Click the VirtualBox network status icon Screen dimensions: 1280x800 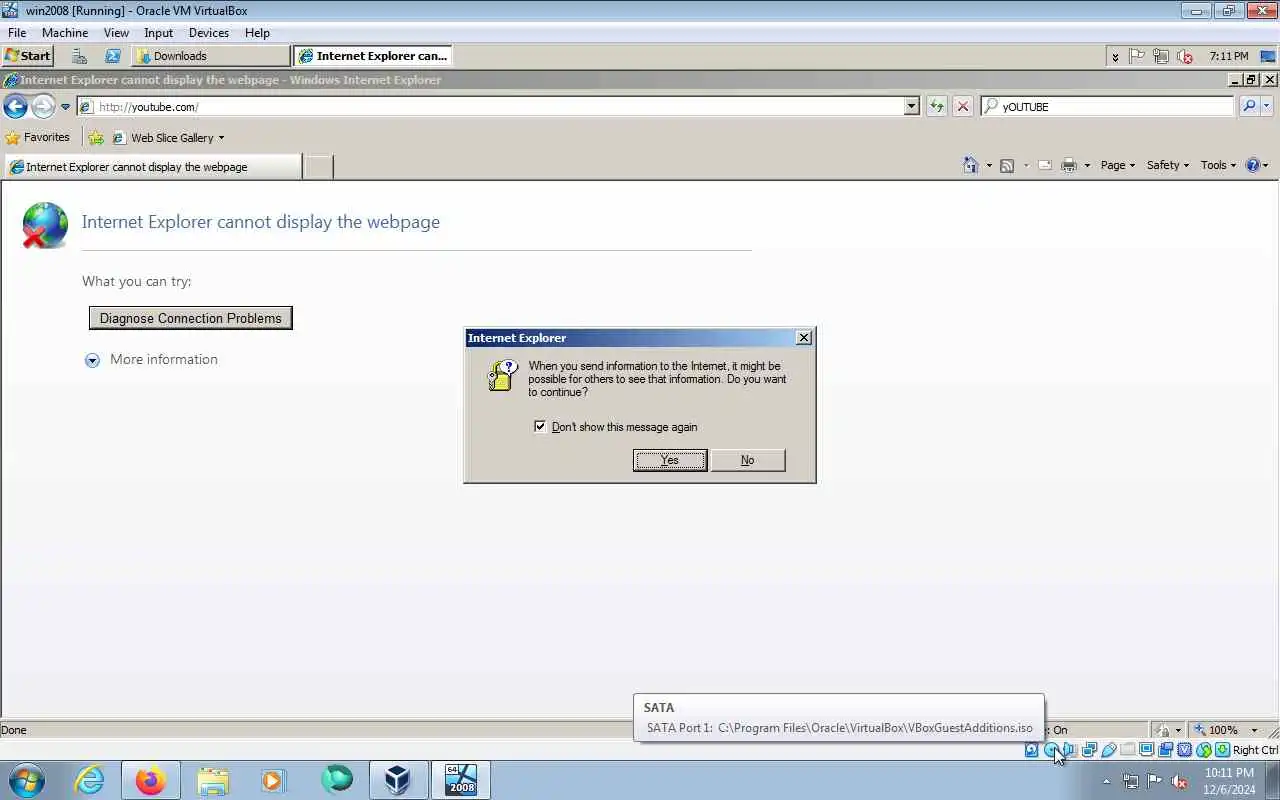pos(1089,750)
